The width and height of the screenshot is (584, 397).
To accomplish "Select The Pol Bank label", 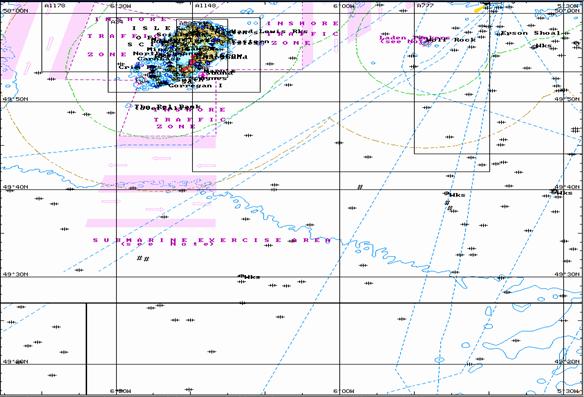I will click(x=168, y=107).
